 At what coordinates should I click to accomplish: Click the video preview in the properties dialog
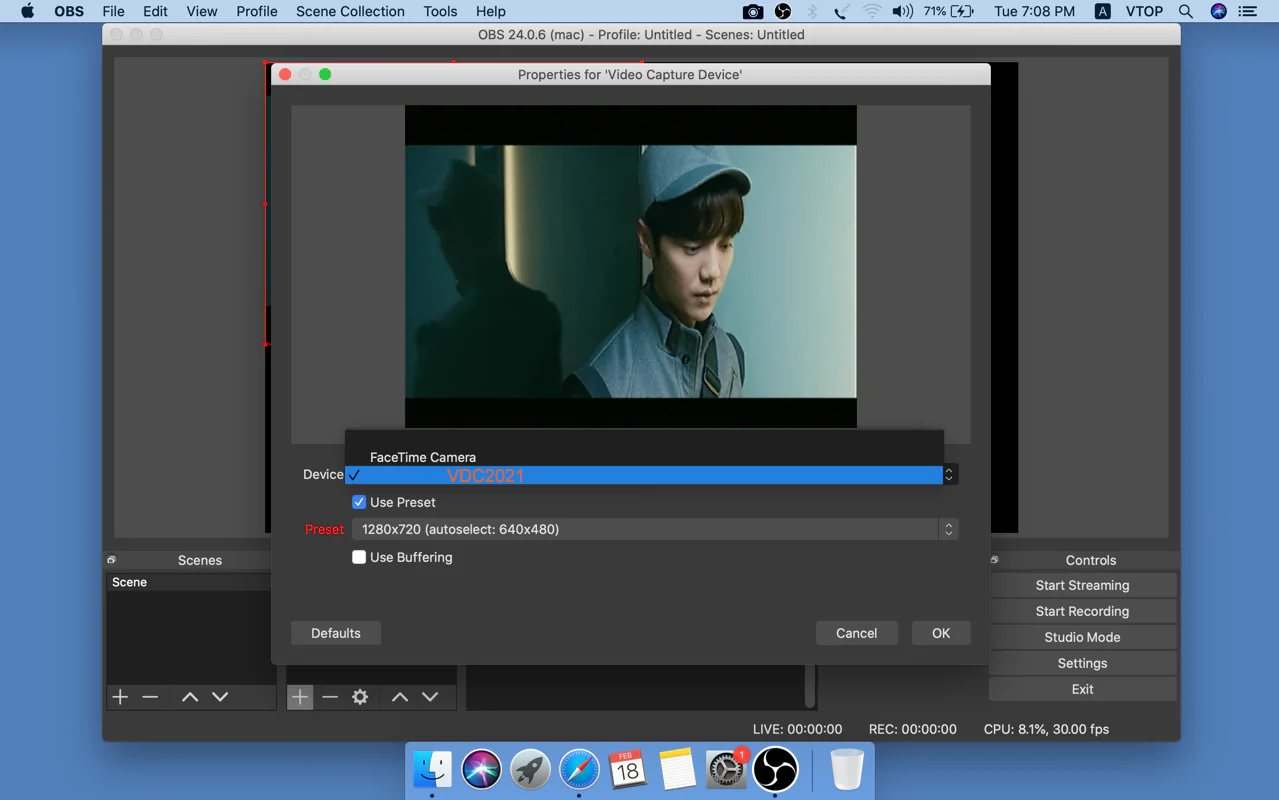point(631,267)
